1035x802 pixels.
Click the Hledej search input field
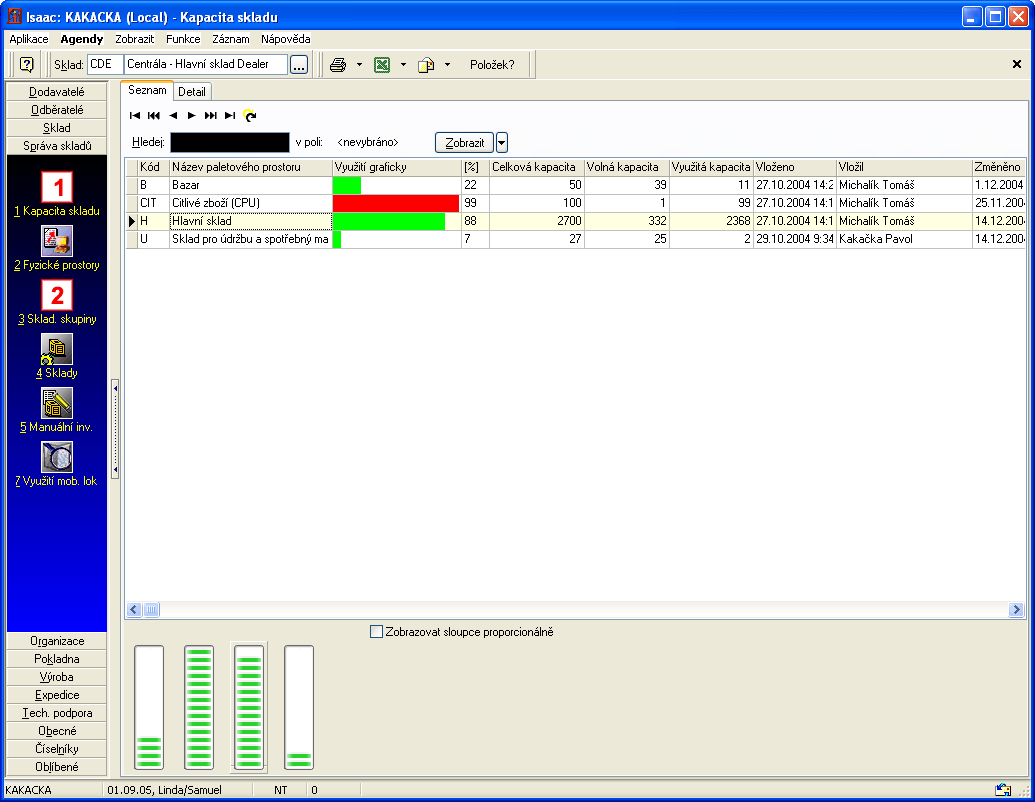[x=229, y=143]
